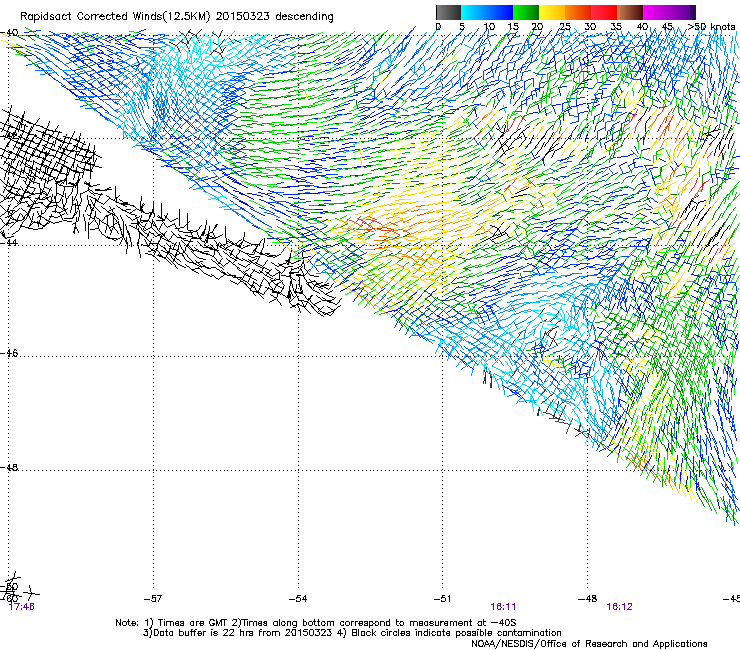Click the legend tick label '45'
The height and width of the screenshot is (650, 740).
click(667, 26)
